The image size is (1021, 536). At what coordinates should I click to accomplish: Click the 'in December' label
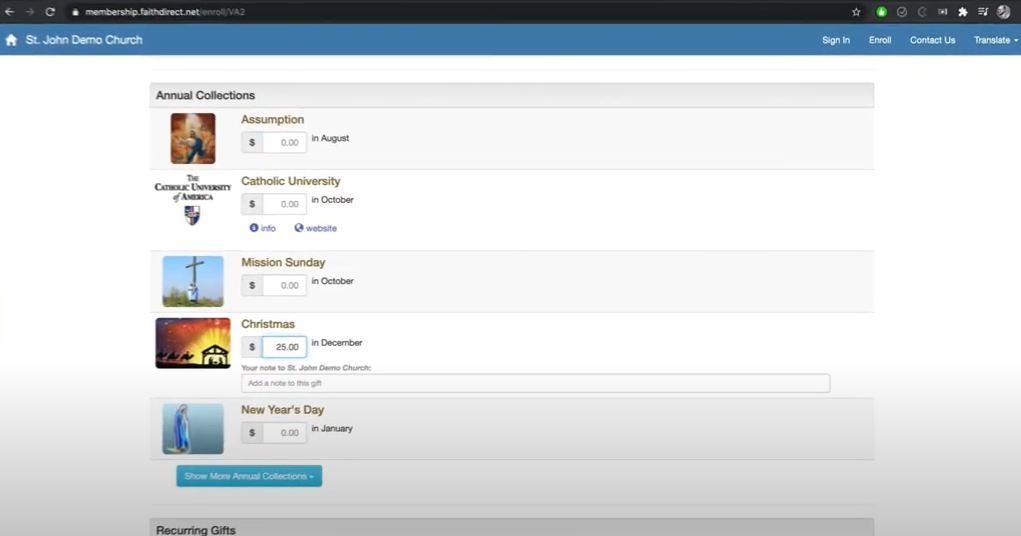[x=337, y=343]
